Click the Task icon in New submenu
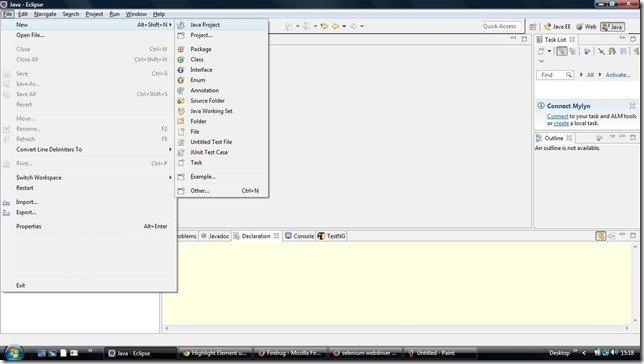644x364 pixels. (181, 163)
